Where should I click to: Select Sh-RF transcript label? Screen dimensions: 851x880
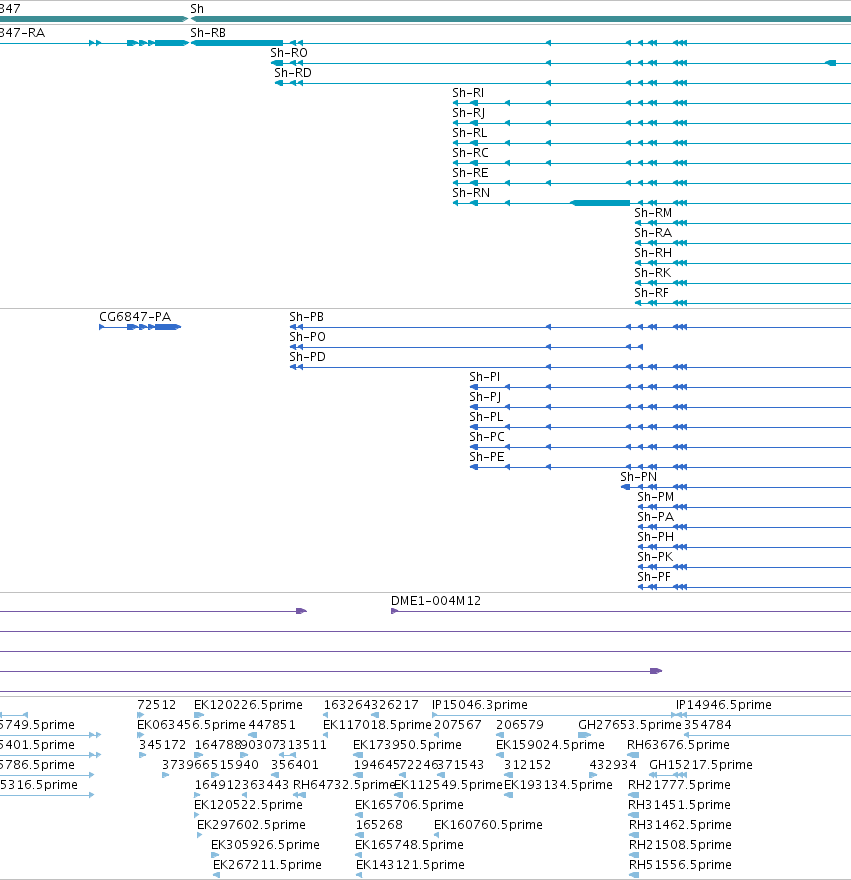pyautogui.click(x=651, y=293)
